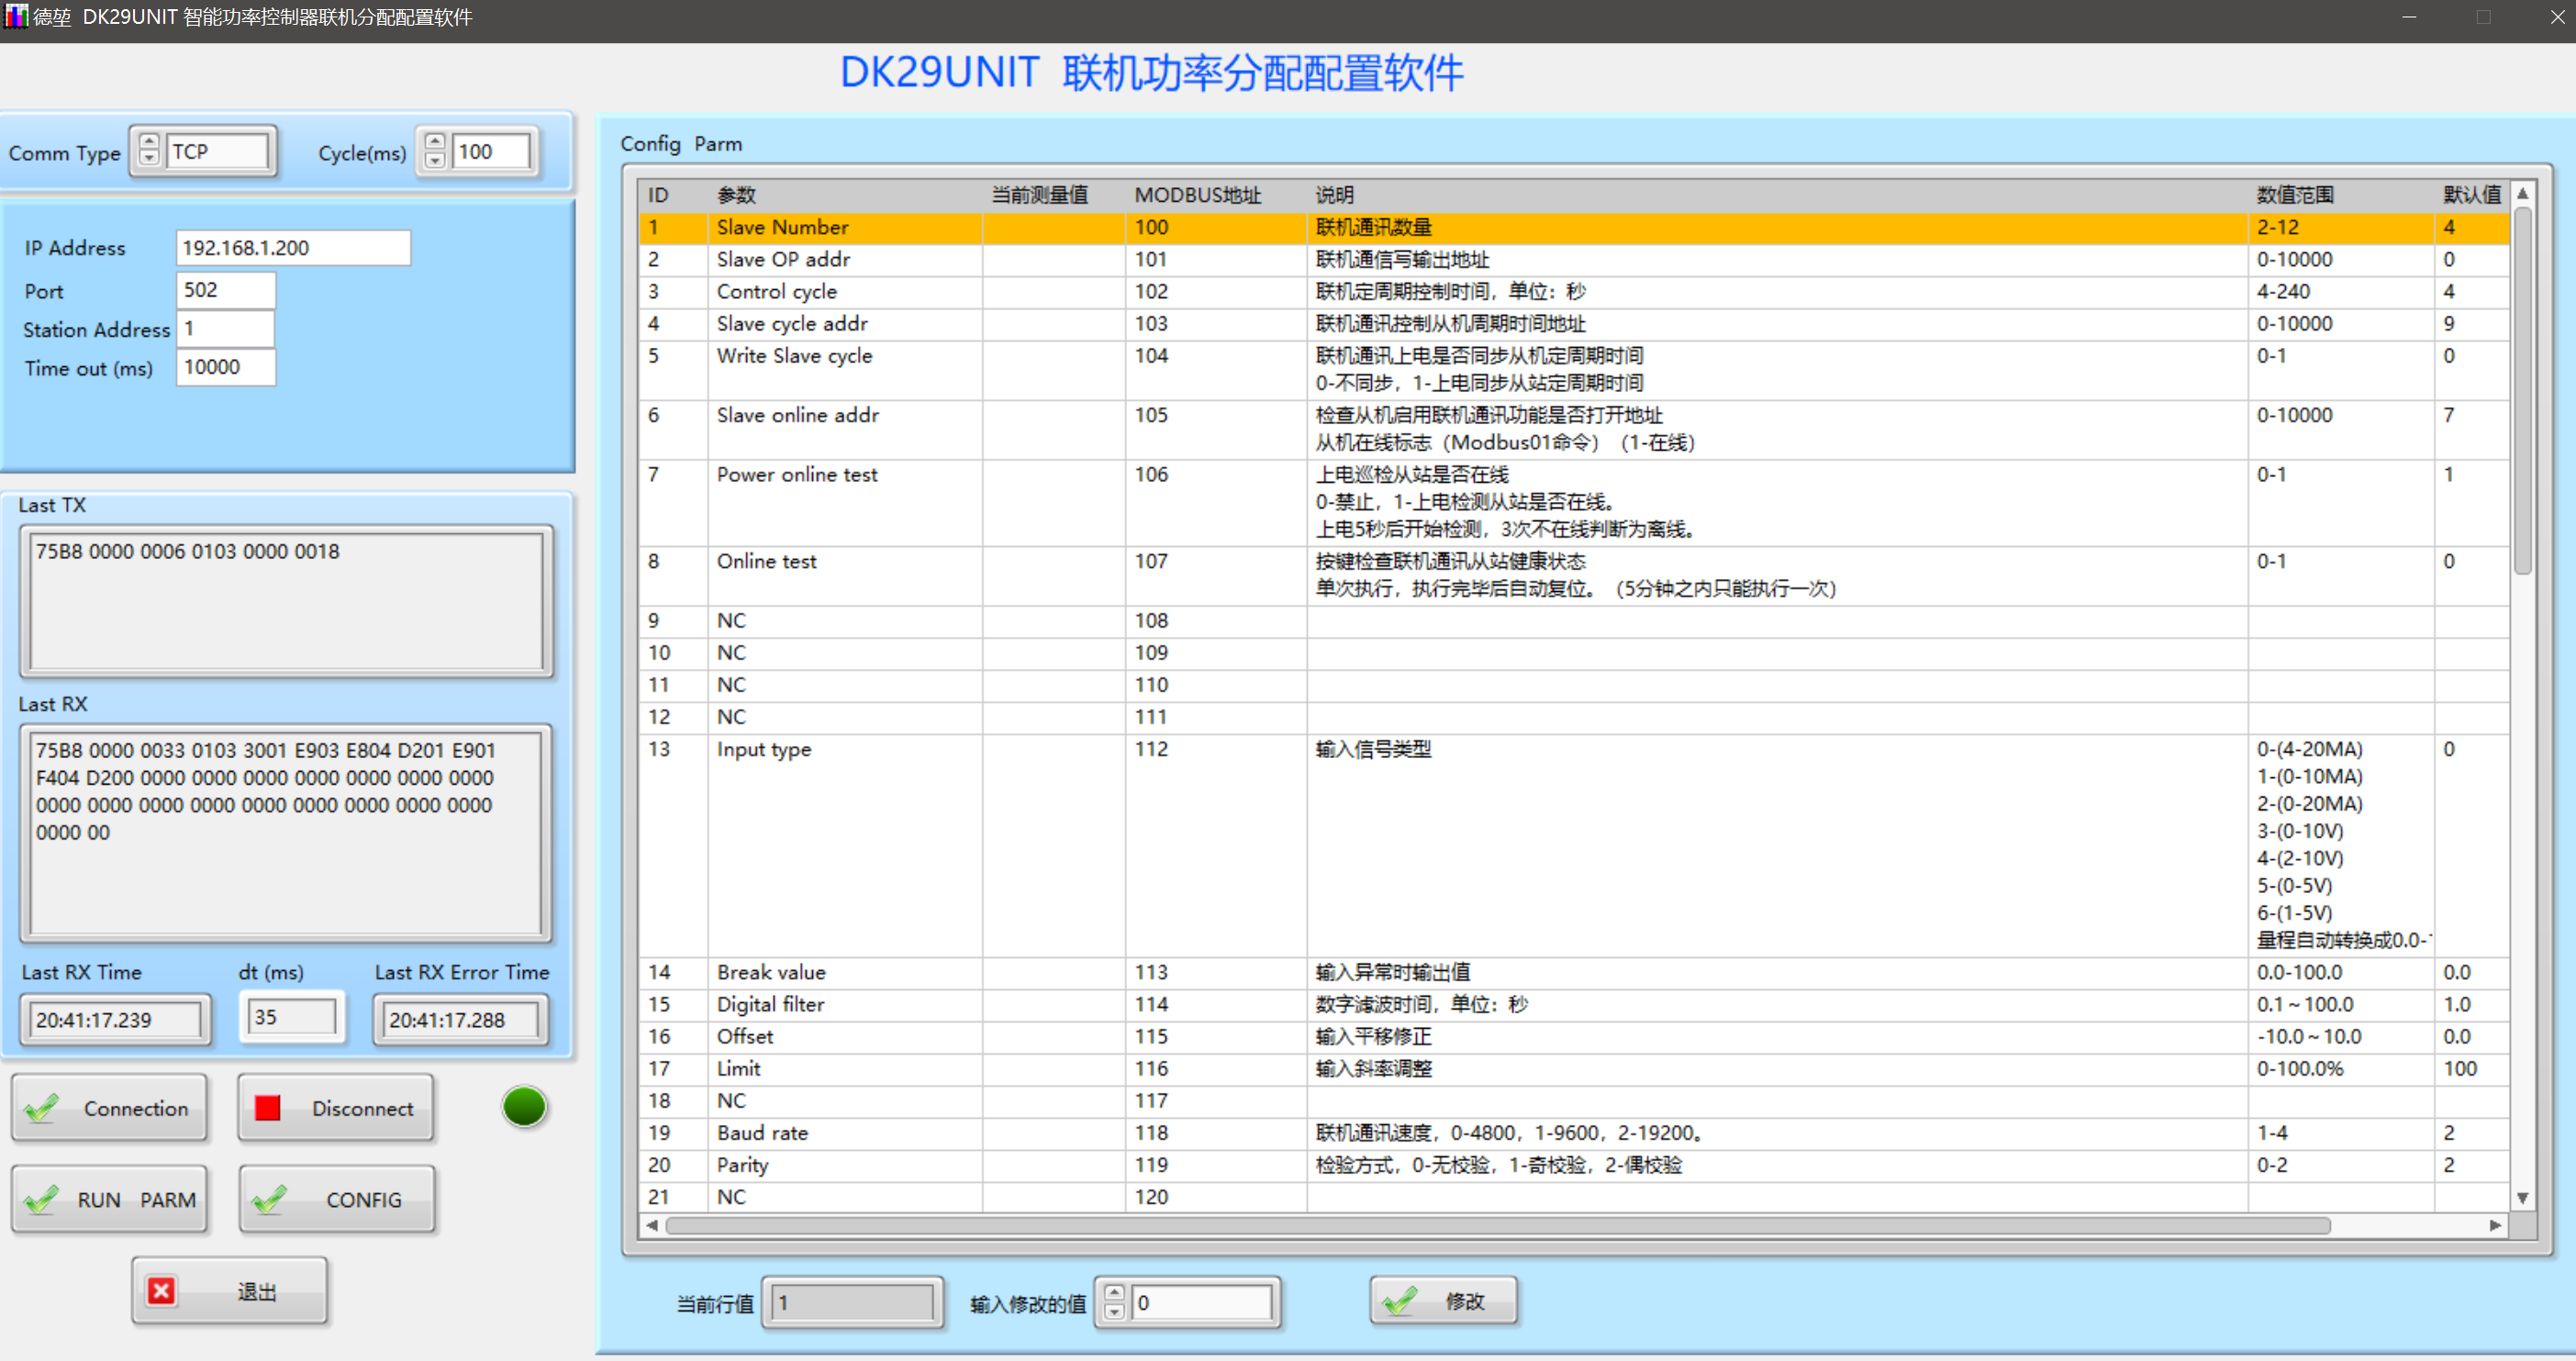Increment the Comm Type selector arrow
The width and height of the screenshot is (2576, 1361).
click(x=149, y=143)
